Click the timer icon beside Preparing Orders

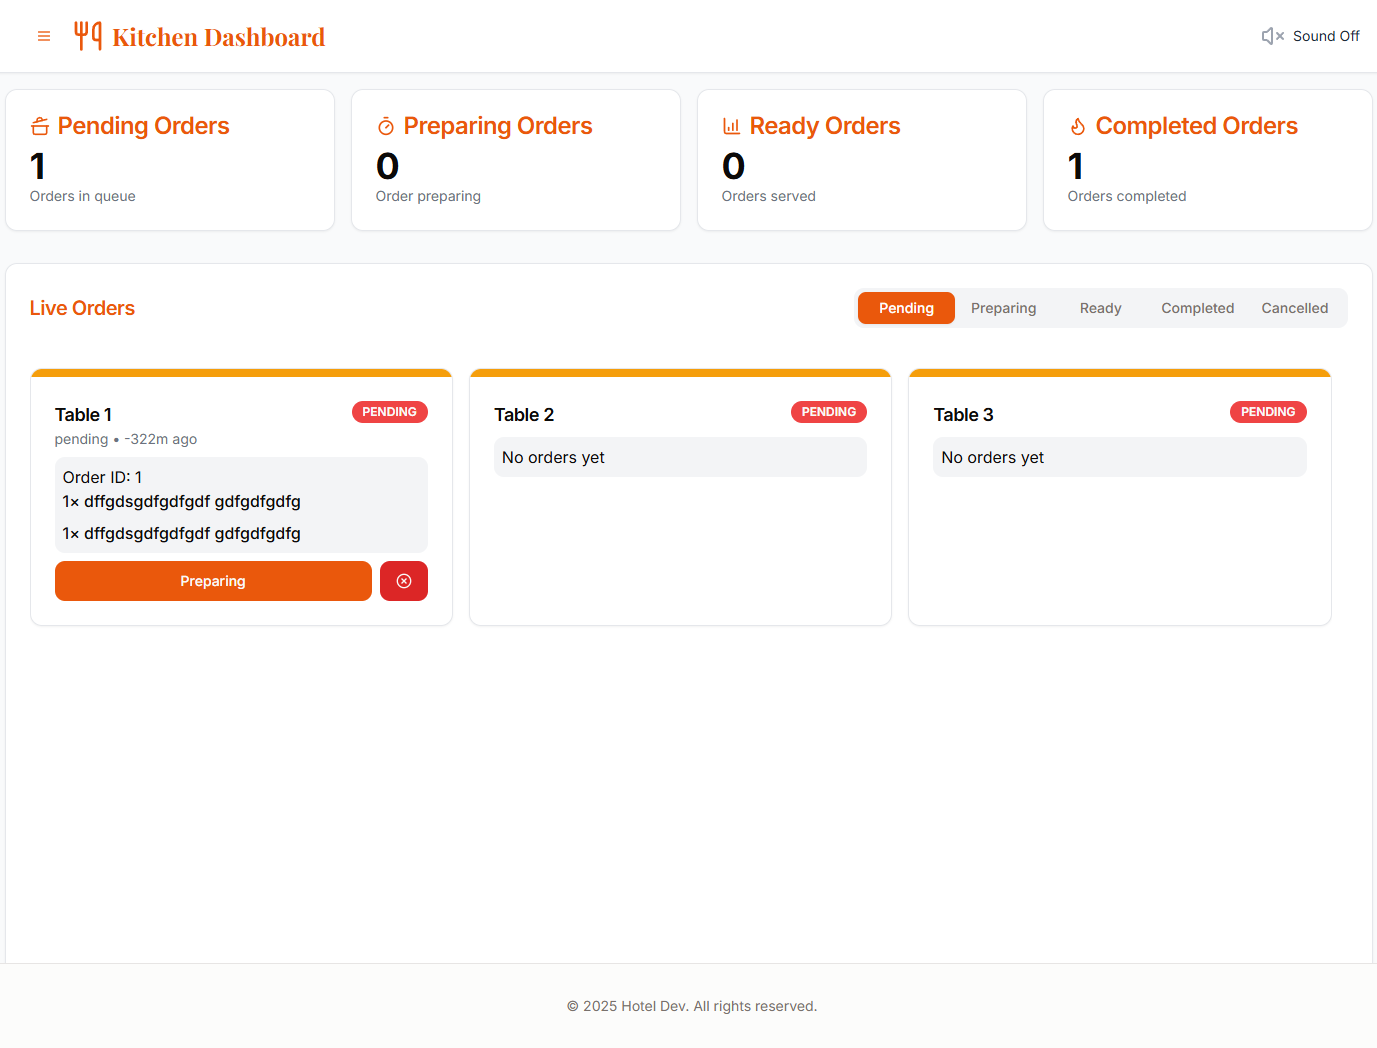pyautogui.click(x=385, y=126)
